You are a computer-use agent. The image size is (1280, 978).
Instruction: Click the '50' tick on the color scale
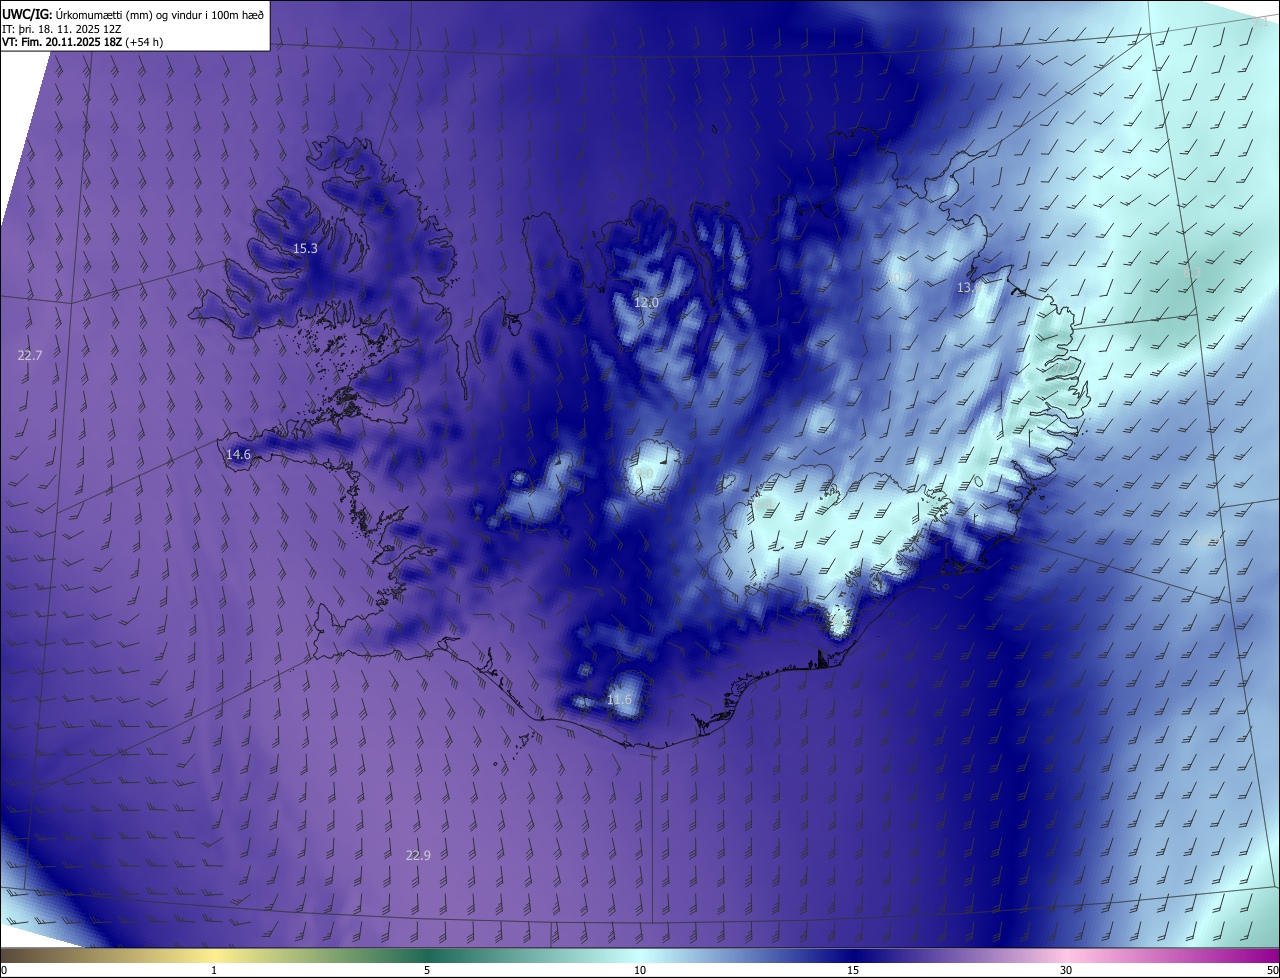click(x=1272, y=971)
